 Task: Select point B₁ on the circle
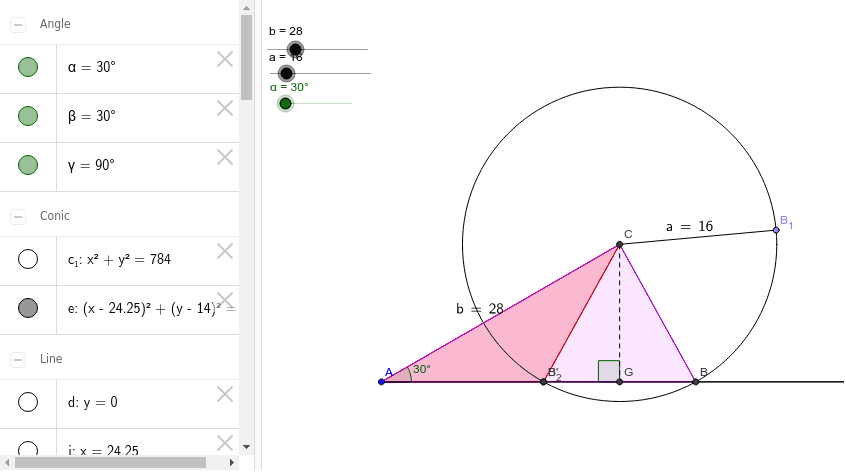pos(776,230)
